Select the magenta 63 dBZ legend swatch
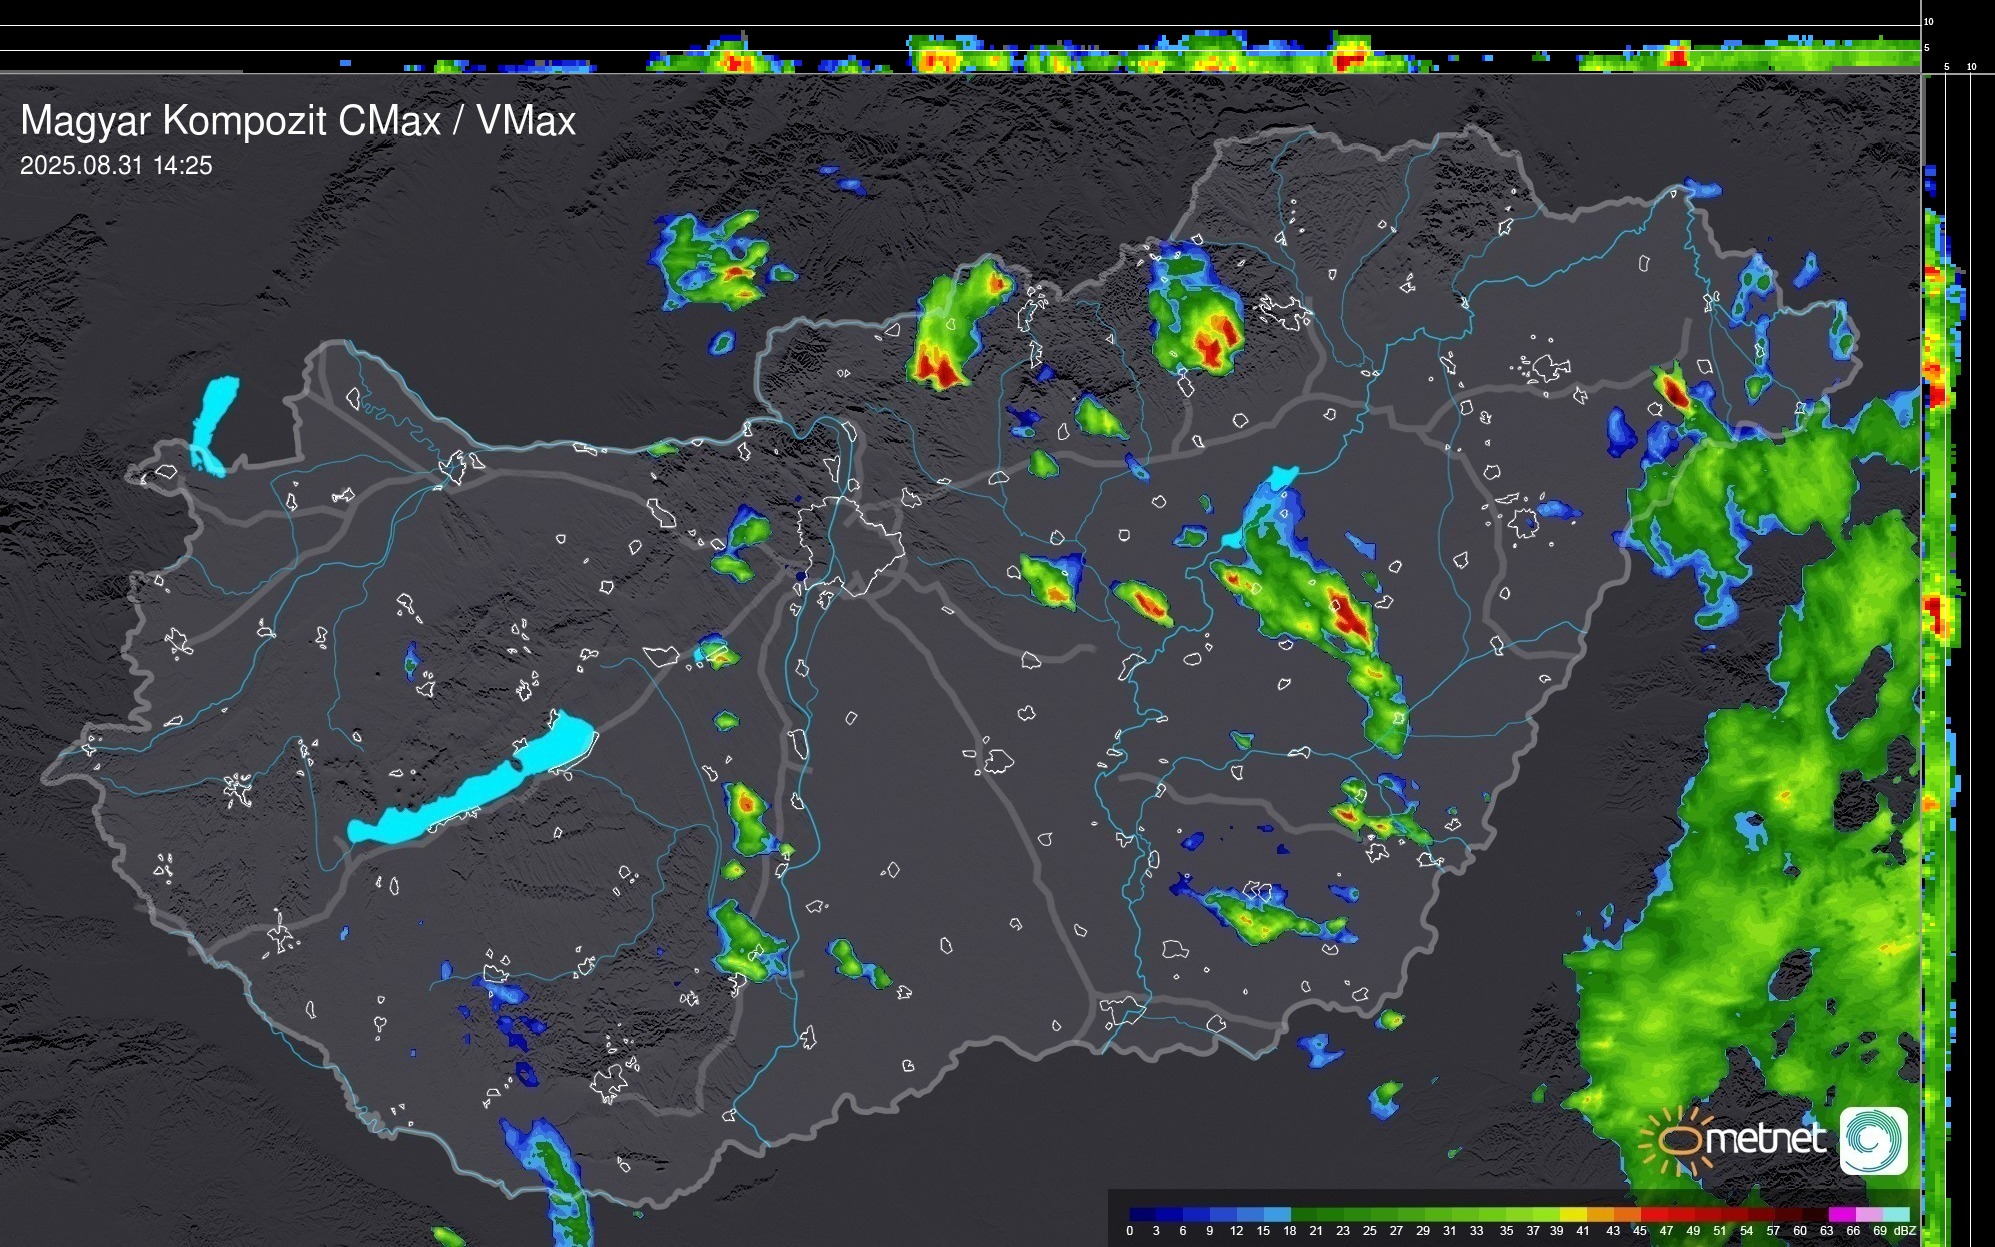This screenshot has width=1995, height=1247. coord(1843,1214)
